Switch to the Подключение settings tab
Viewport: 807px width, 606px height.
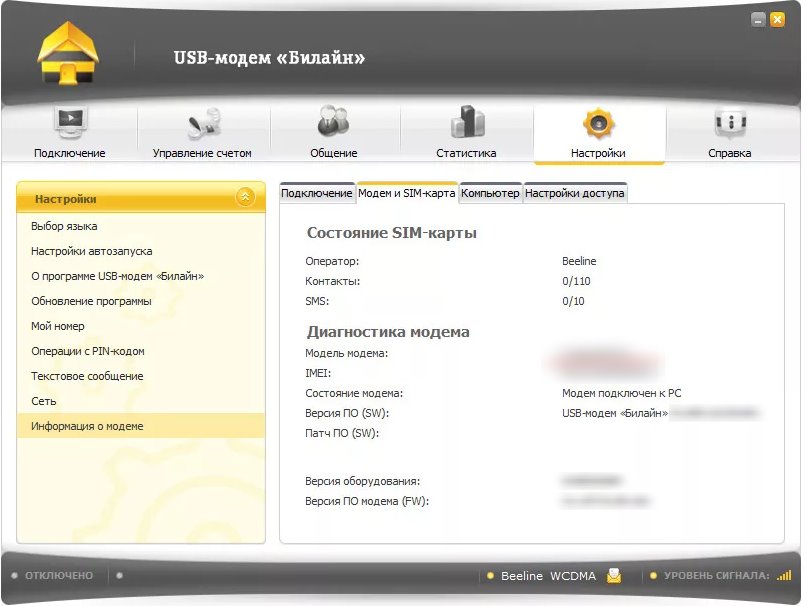coord(316,193)
